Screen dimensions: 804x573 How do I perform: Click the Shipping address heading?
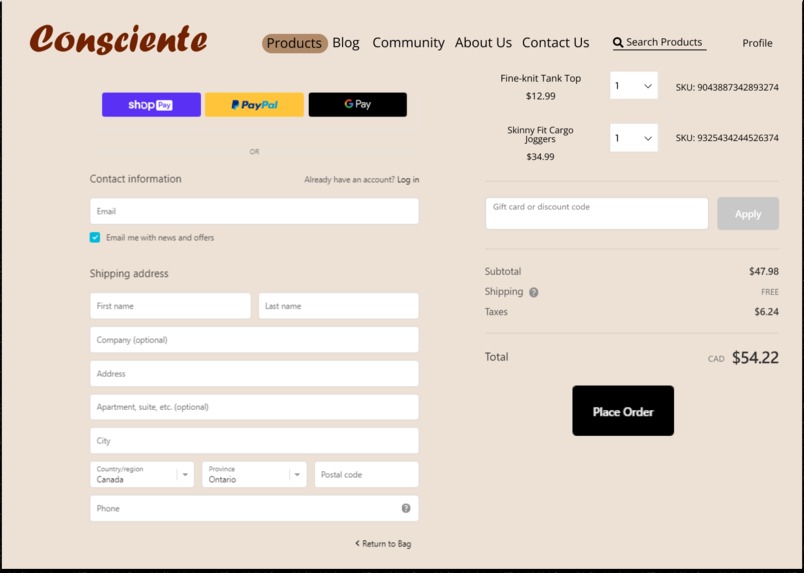click(129, 273)
